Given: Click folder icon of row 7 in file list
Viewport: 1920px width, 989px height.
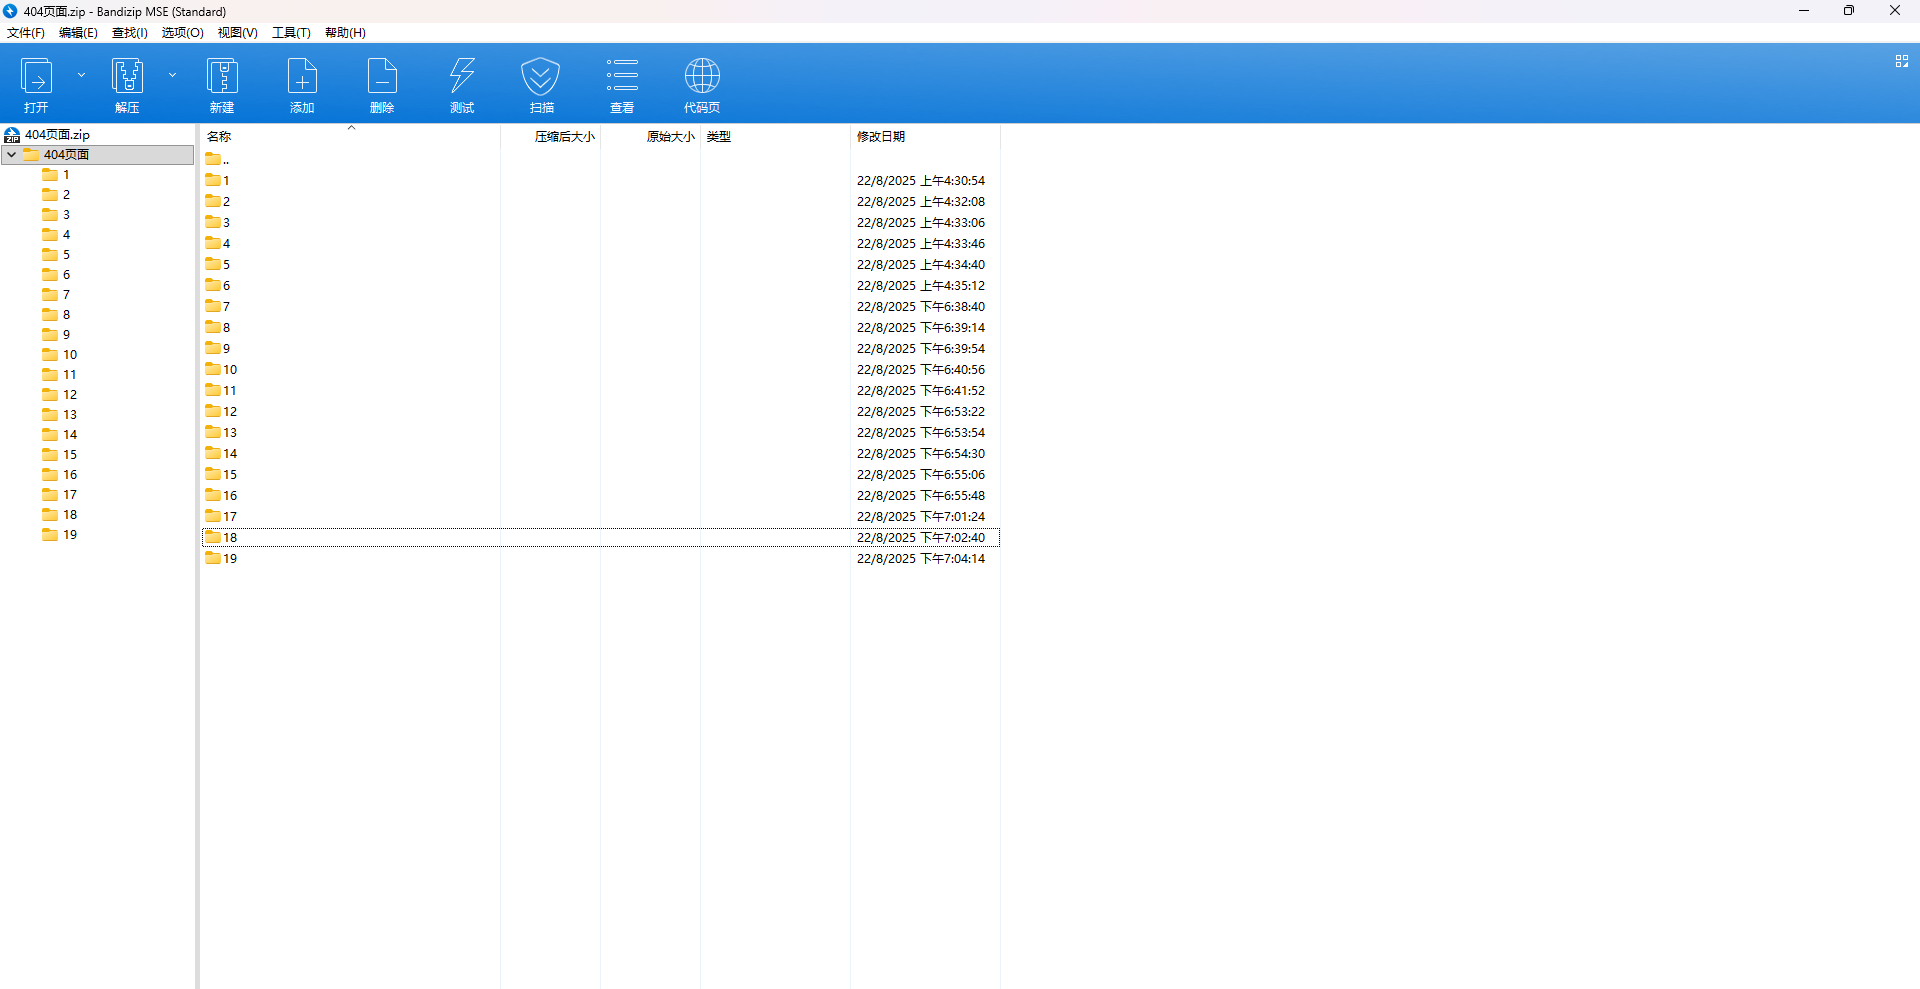Looking at the screenshot, I should [213, 306].
